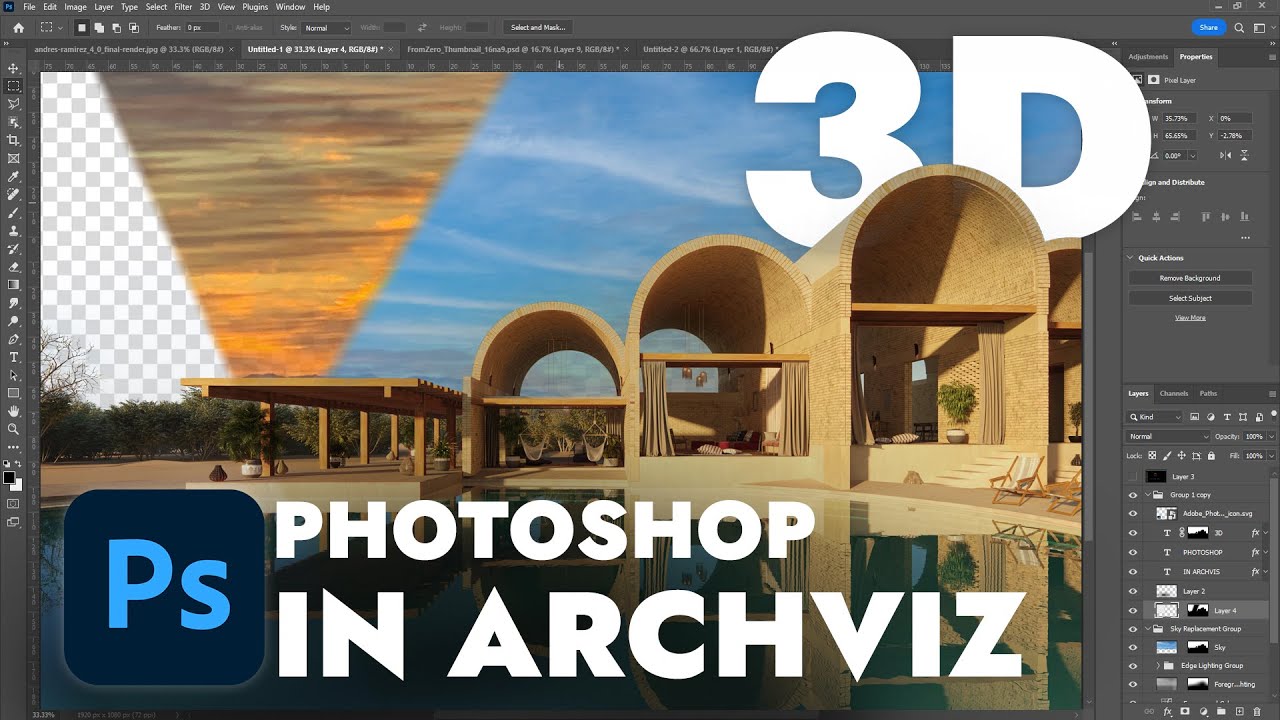Screen dimensions: 1280x720
Task: Select the Polygonal Lasso tool
Action: pos(14,104)
